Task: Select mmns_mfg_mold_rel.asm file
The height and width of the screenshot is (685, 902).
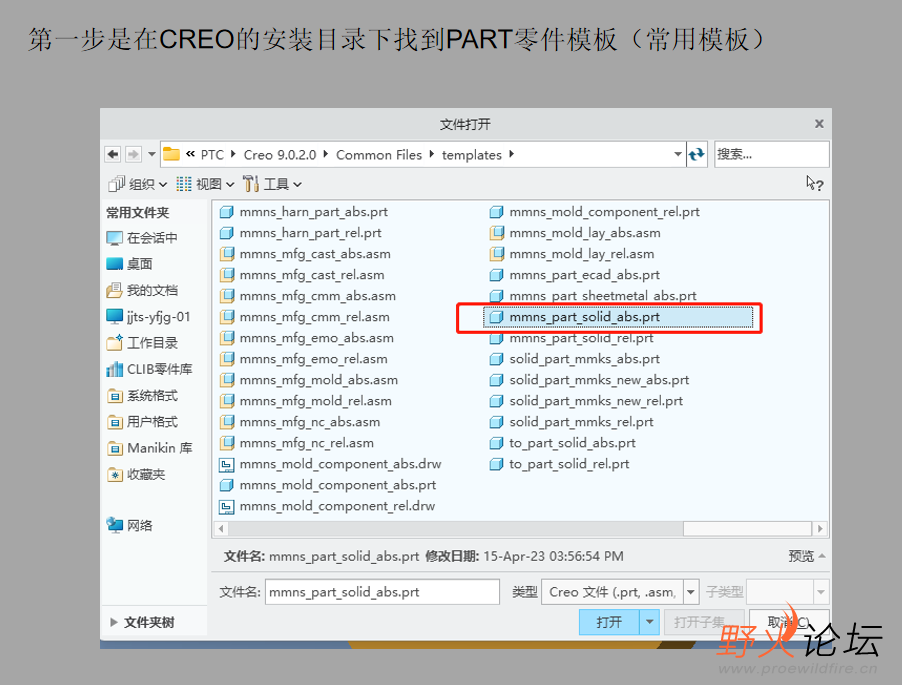Action: click(x=306, y=401)
